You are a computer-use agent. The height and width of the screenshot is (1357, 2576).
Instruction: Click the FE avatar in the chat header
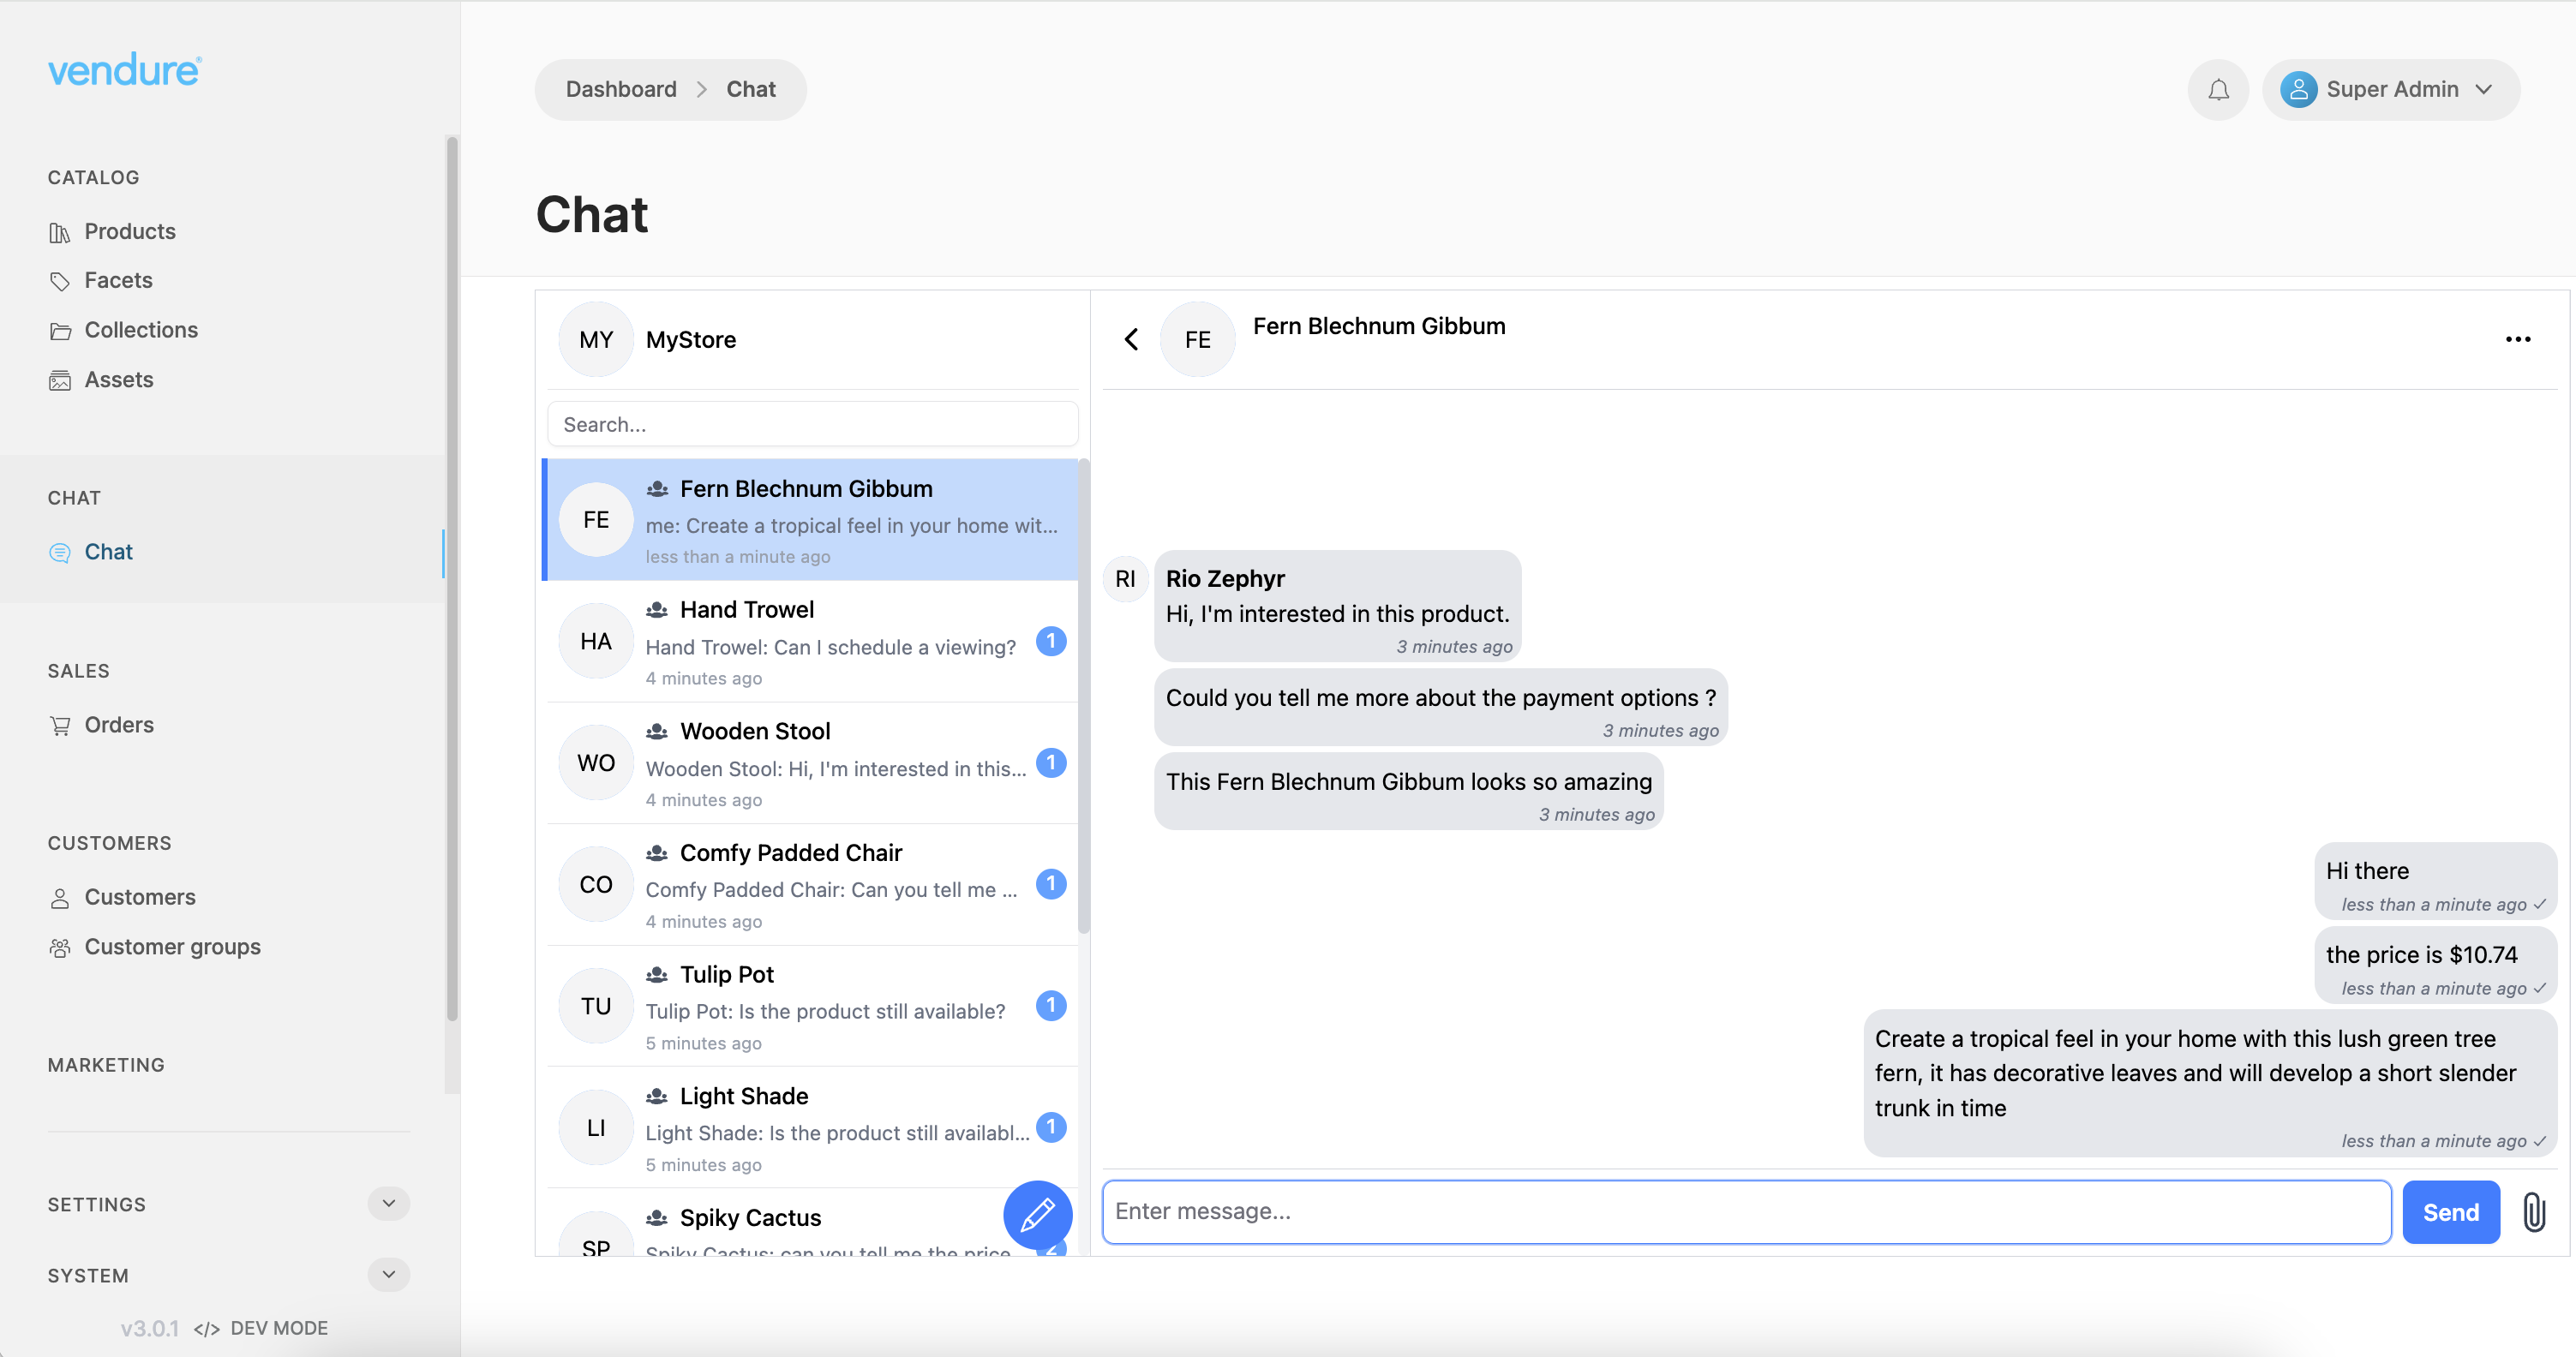click(x=1197, y=339)
